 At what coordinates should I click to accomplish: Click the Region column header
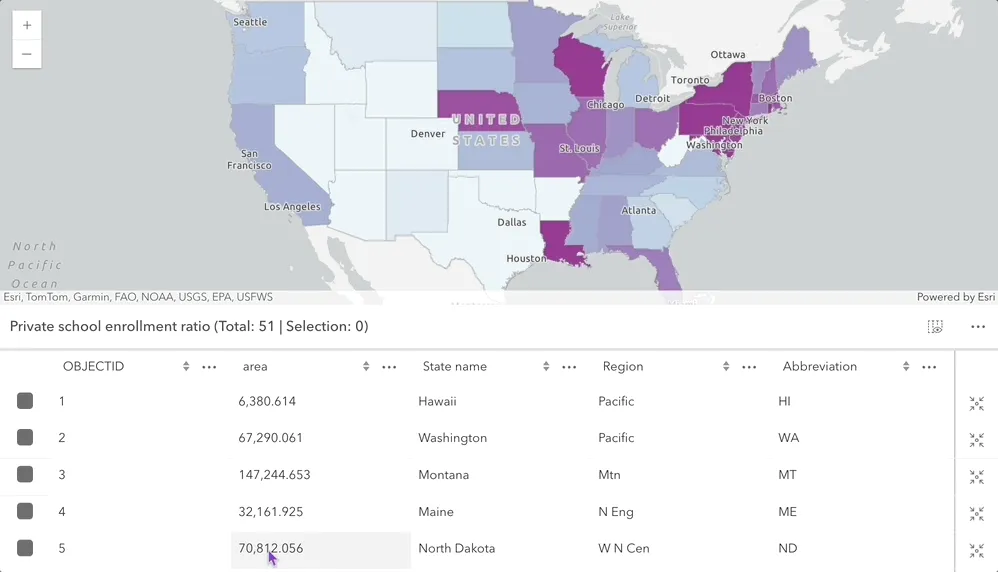(623, 367)
